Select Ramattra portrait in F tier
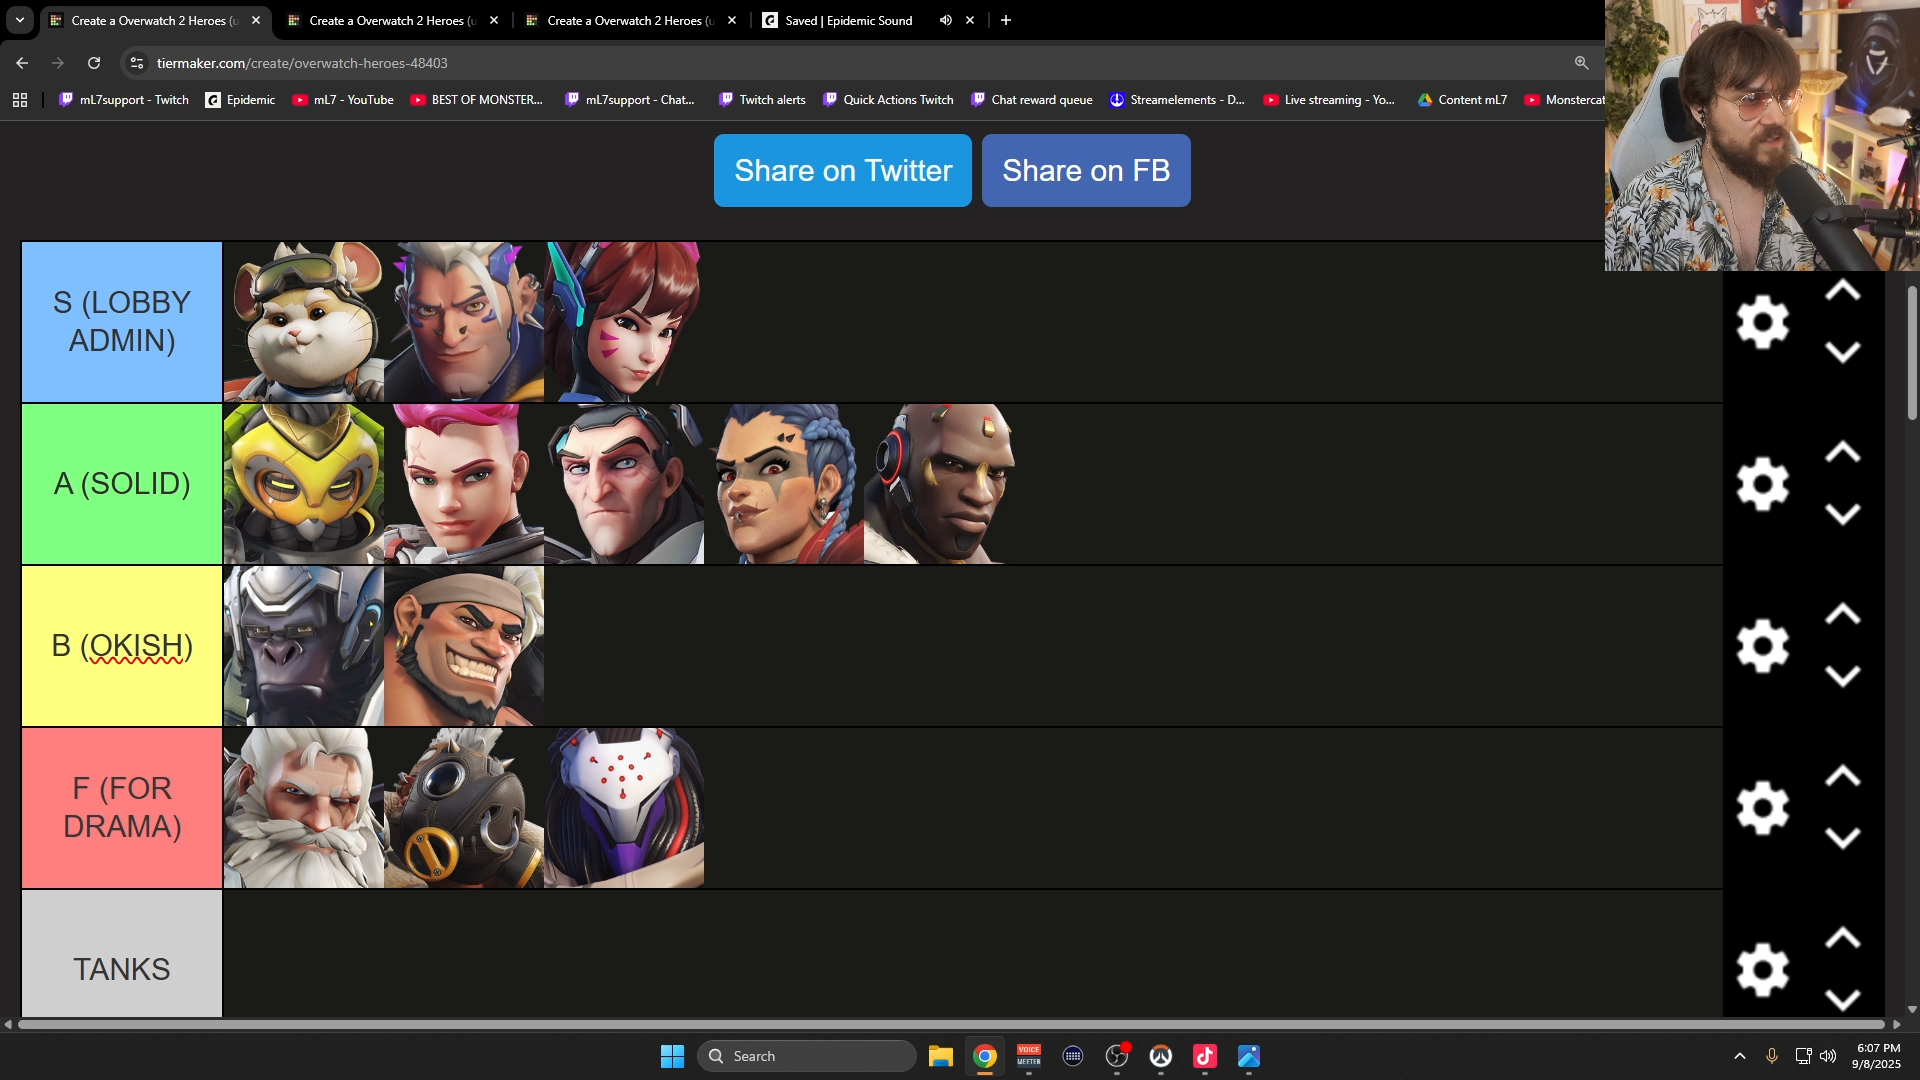The image size is (1920, 1080). click(624, 808)
